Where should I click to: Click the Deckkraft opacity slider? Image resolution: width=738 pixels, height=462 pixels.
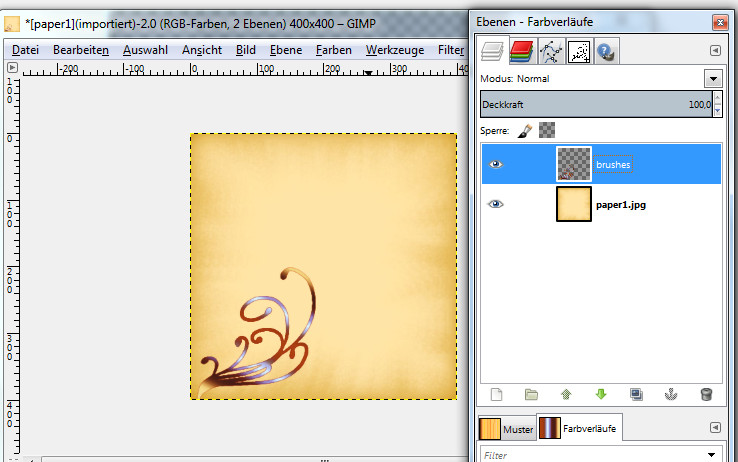[596, 104]
